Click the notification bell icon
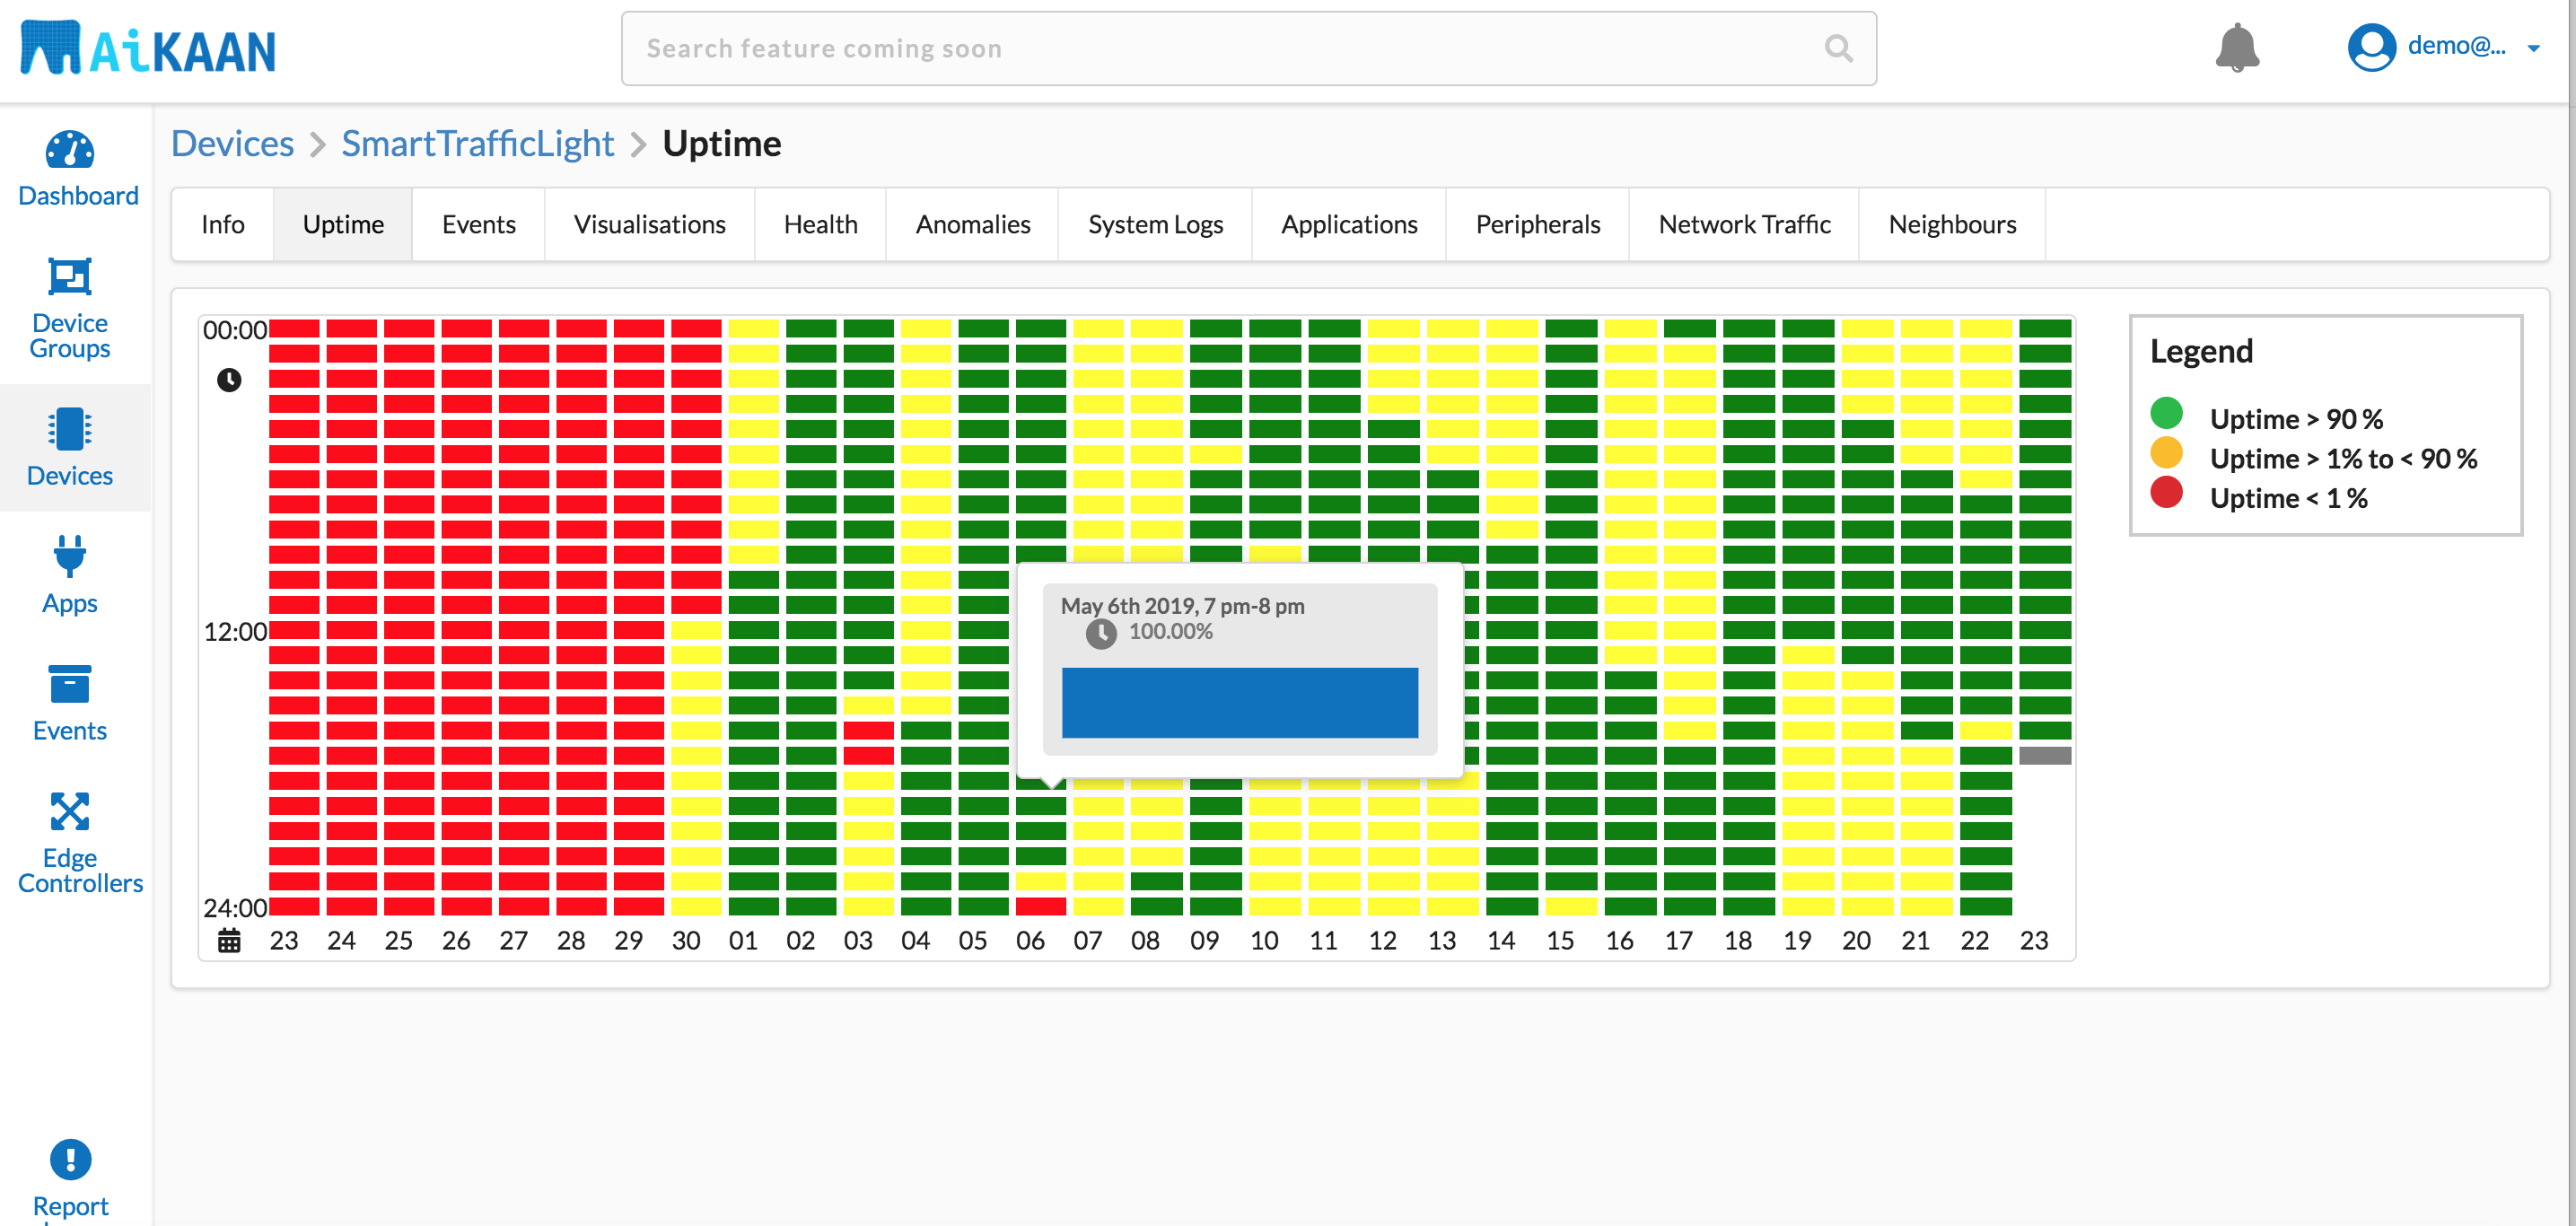Viewport: 2576px width, 1226px height. (x=2237, y=48)
